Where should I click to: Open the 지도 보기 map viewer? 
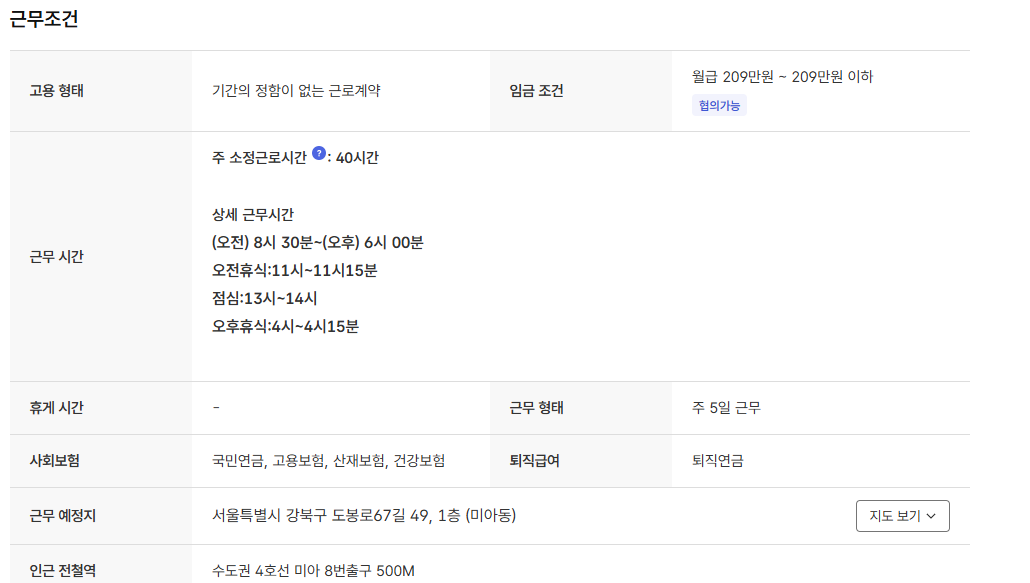pos(895,516)
